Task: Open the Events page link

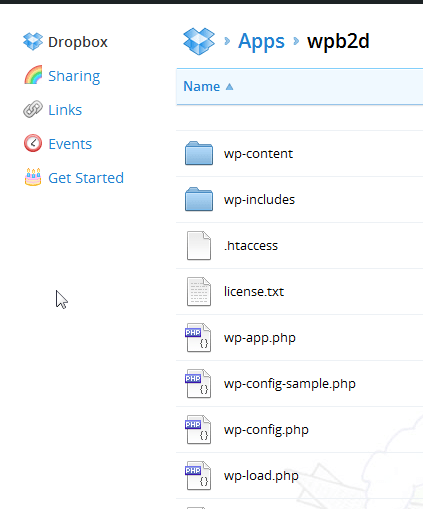Action: [x=70, y=144]
